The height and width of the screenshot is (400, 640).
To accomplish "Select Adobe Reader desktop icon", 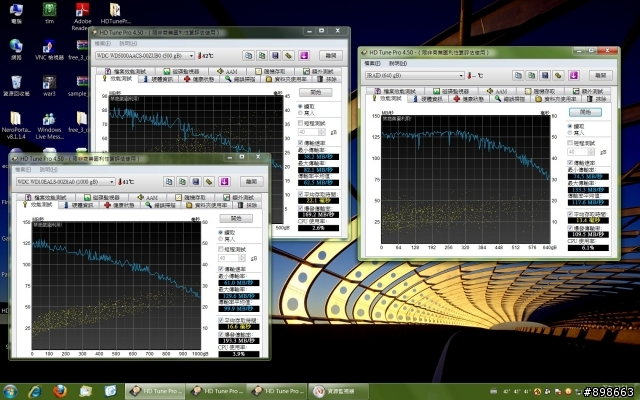I will point(82,16).
